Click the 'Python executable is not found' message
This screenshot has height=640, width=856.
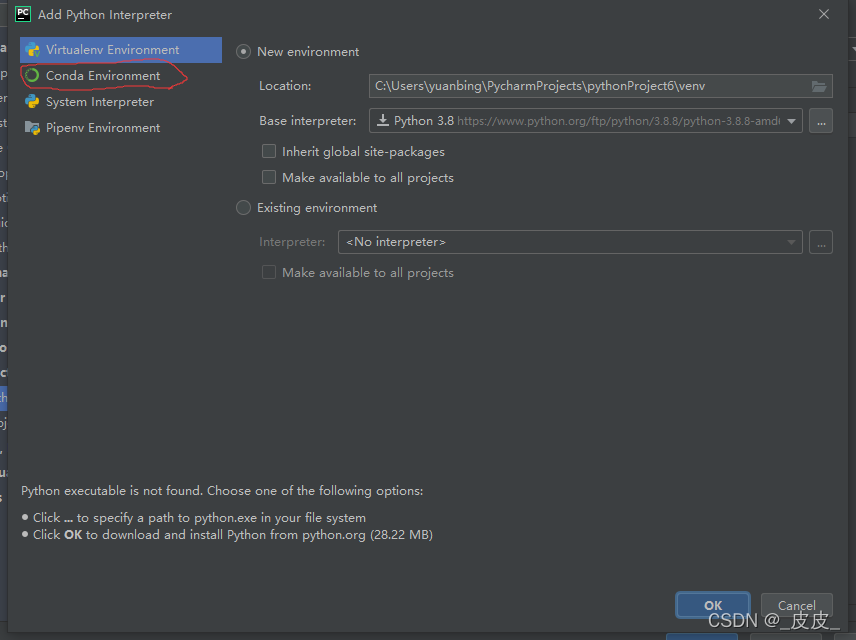222,491
